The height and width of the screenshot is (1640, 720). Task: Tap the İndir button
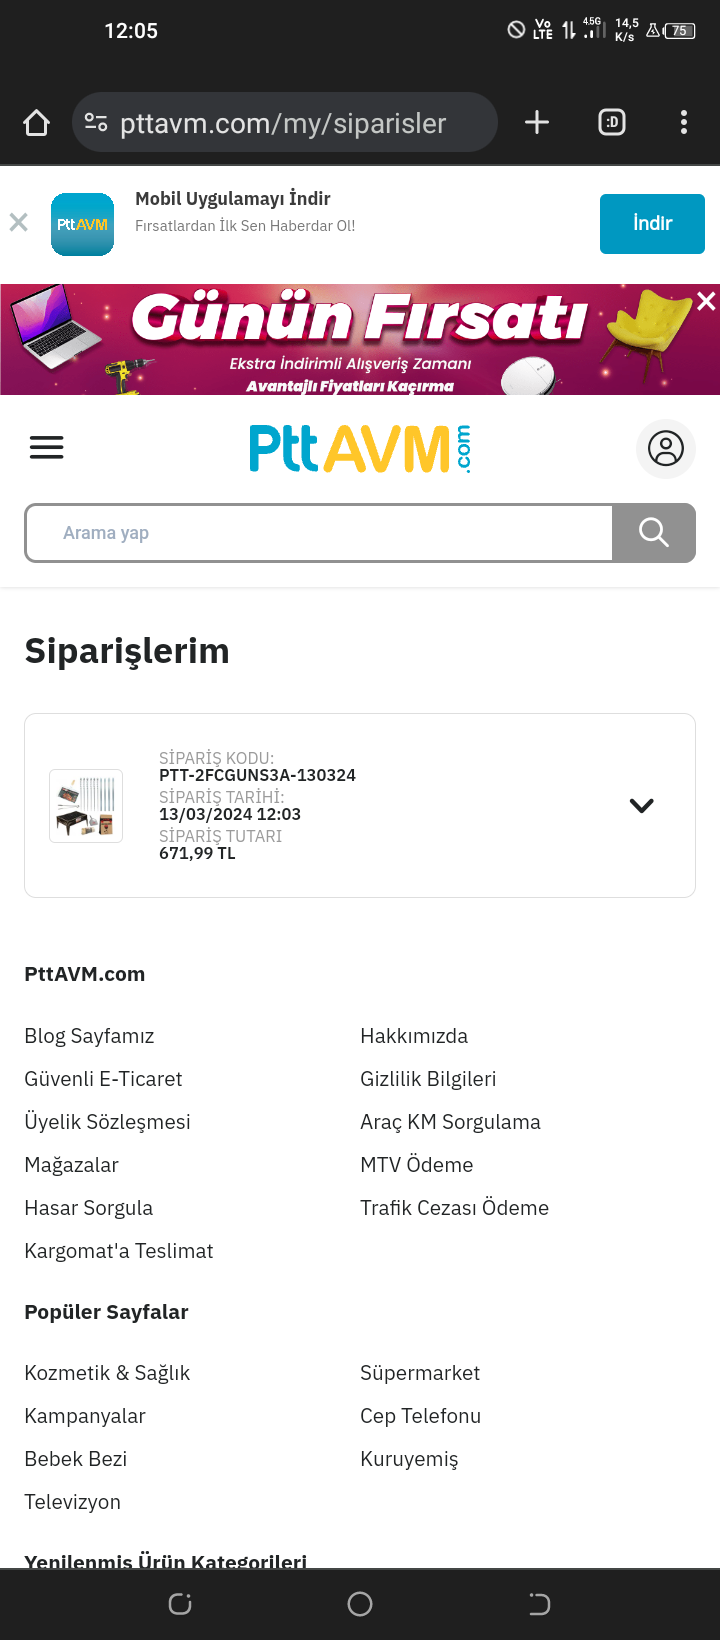point(652,223)
